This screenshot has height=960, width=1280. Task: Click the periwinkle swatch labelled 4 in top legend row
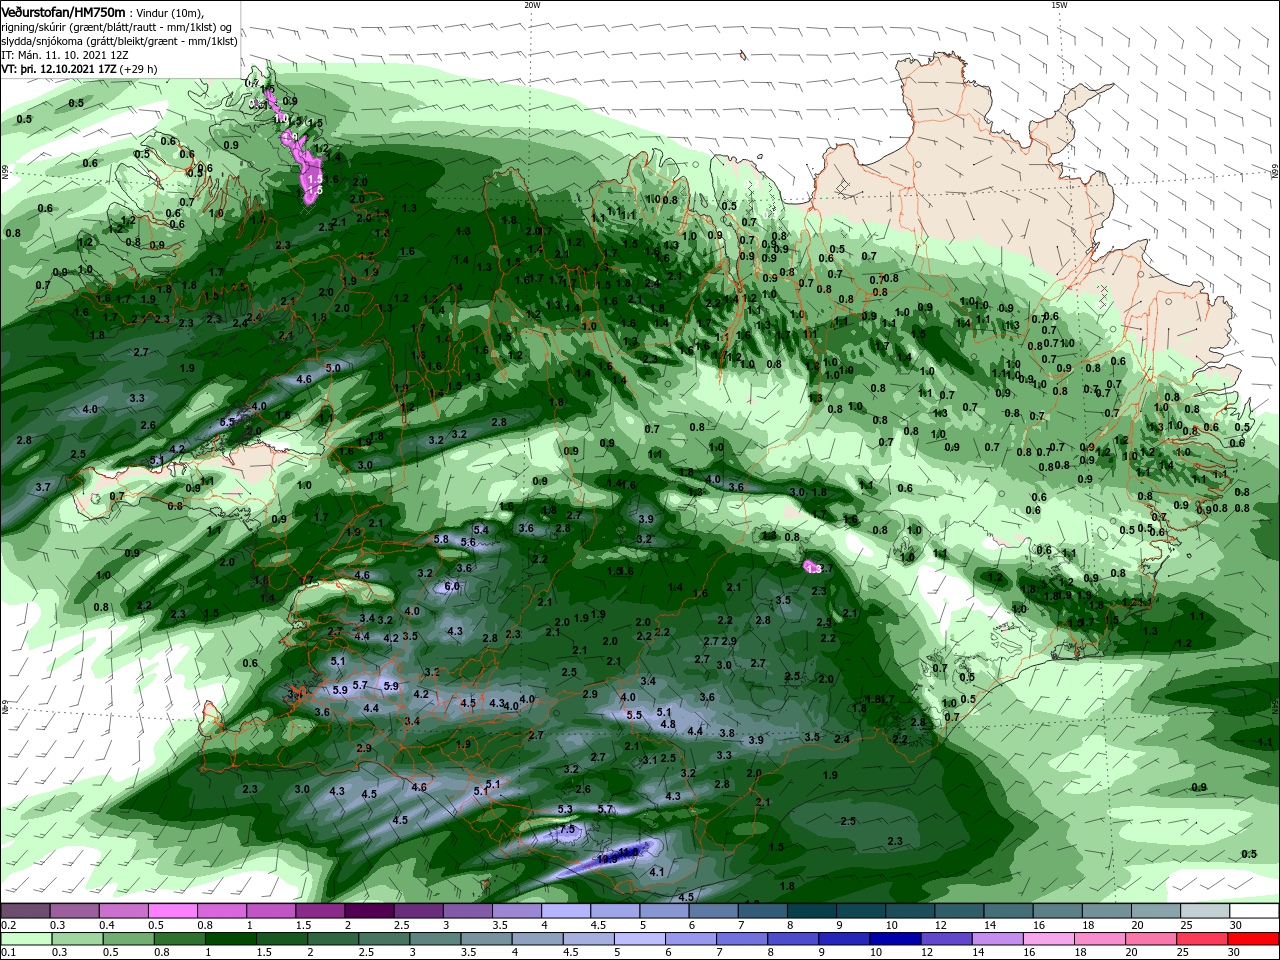pos(565,911)
